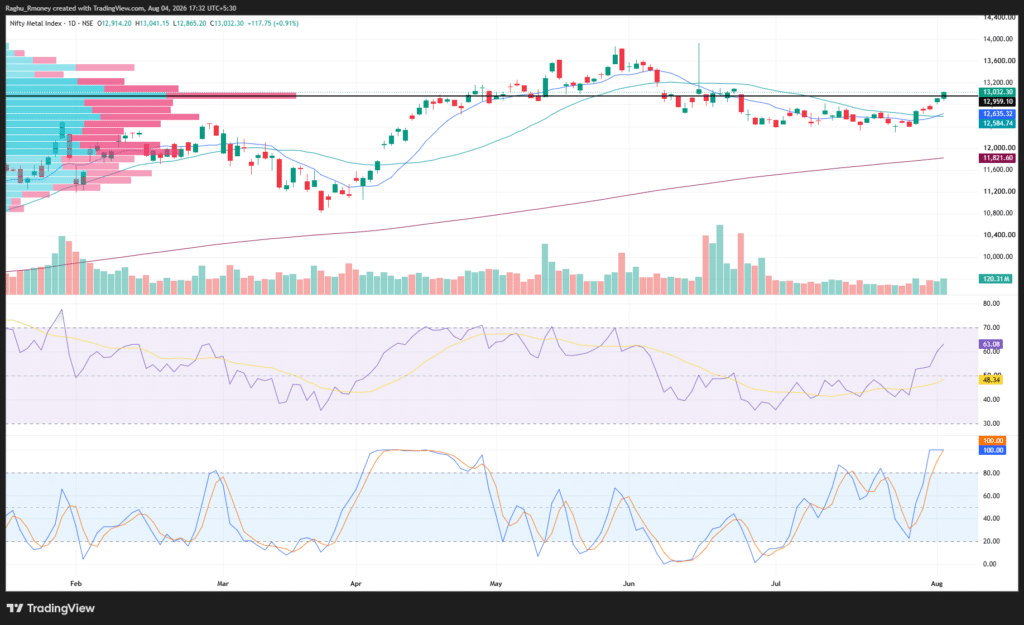Click the '13,600.00' price axis label
Viewport: 1024px width, 625px height.
(999, 61)
